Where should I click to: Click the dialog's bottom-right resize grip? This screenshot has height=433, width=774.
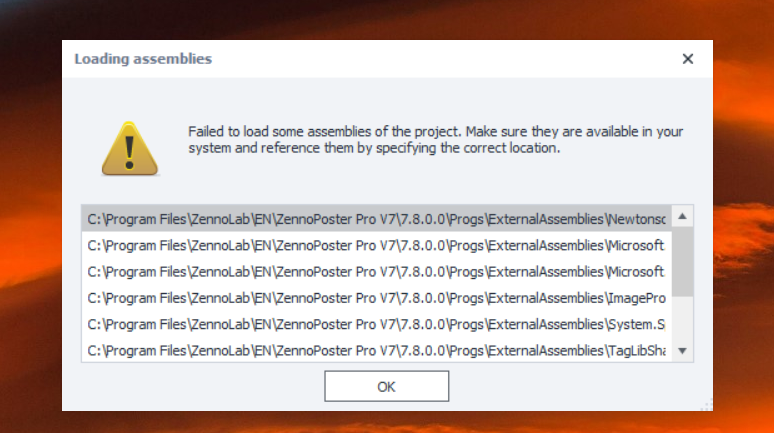[707, 405]
